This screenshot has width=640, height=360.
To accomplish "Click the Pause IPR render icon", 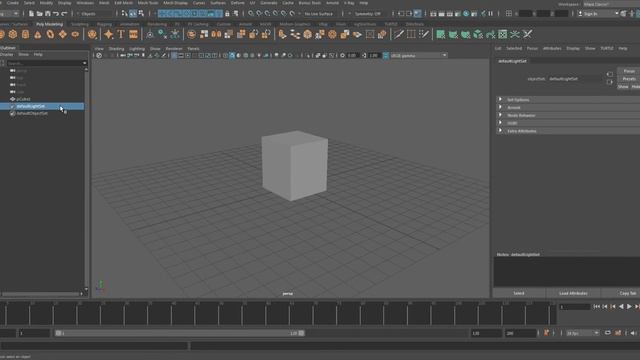I will (491, 13).
